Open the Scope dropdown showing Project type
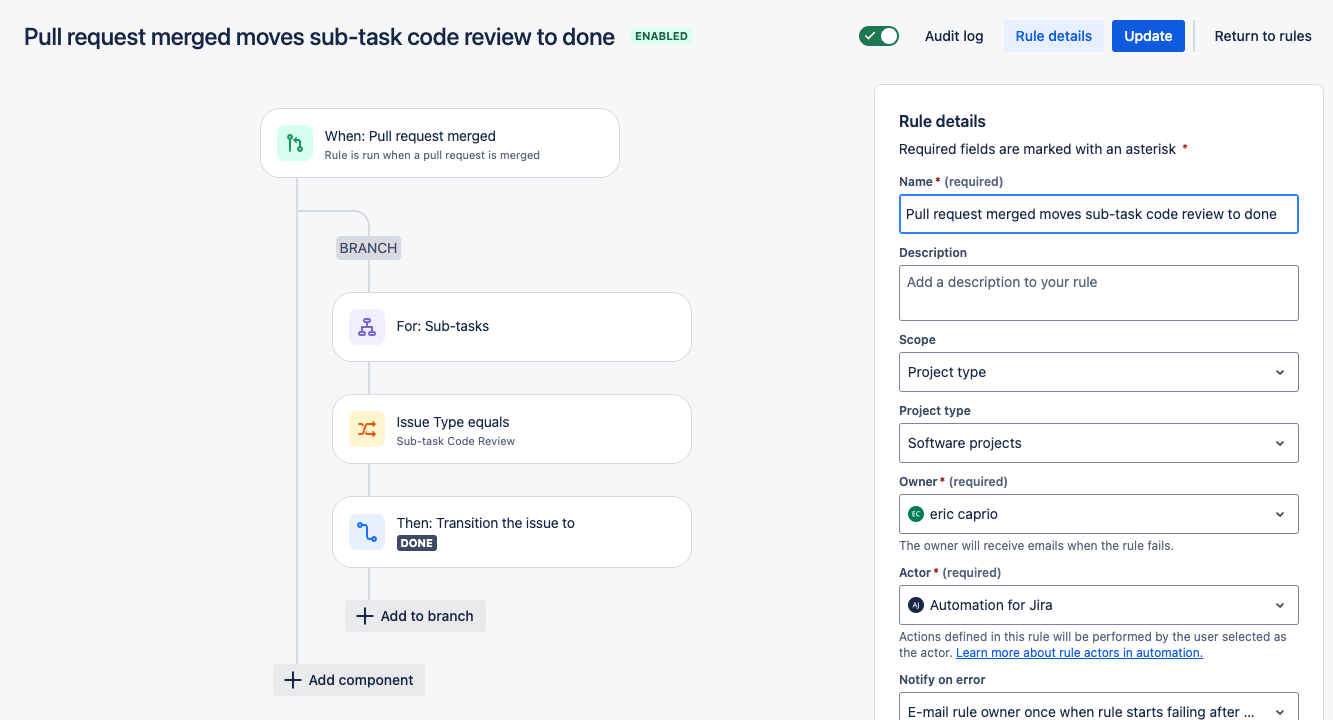 click(x=1098, y=372)
